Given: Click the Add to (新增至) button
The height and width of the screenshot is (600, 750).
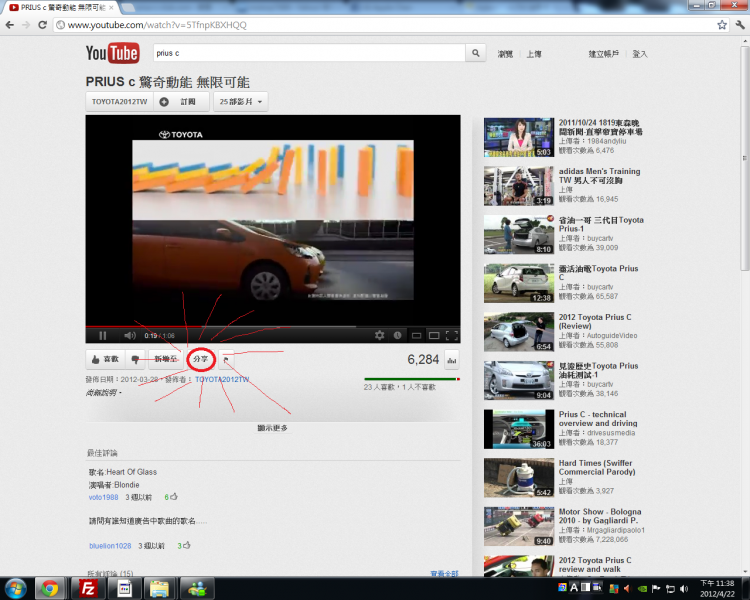Looking at the screenshot, I should point(165,359).
